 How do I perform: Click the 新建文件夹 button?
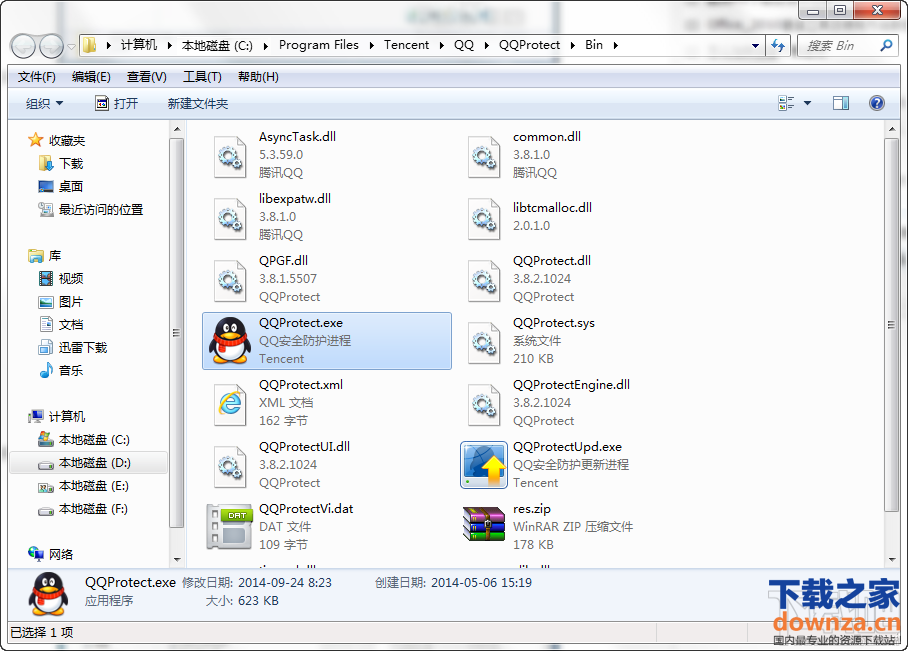click(198, 104)
